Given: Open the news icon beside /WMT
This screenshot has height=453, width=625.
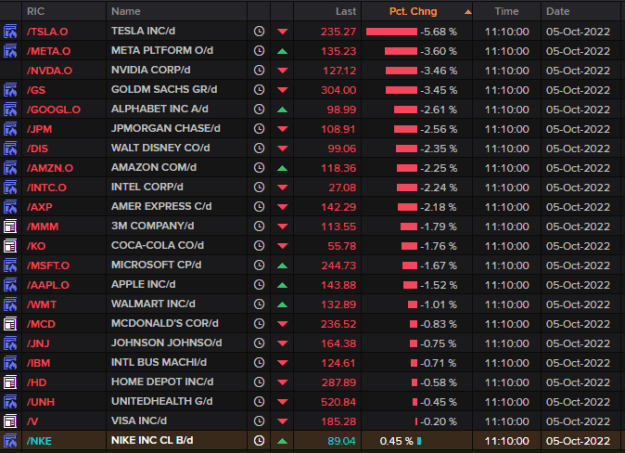Looking at the screenshot, I should 10,305.
